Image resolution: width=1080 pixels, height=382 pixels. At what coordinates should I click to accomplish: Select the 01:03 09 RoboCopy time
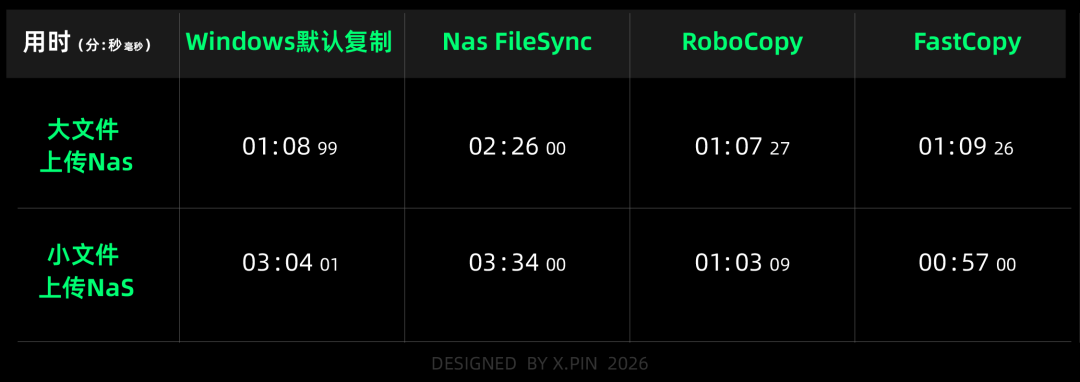coord(742,263)
